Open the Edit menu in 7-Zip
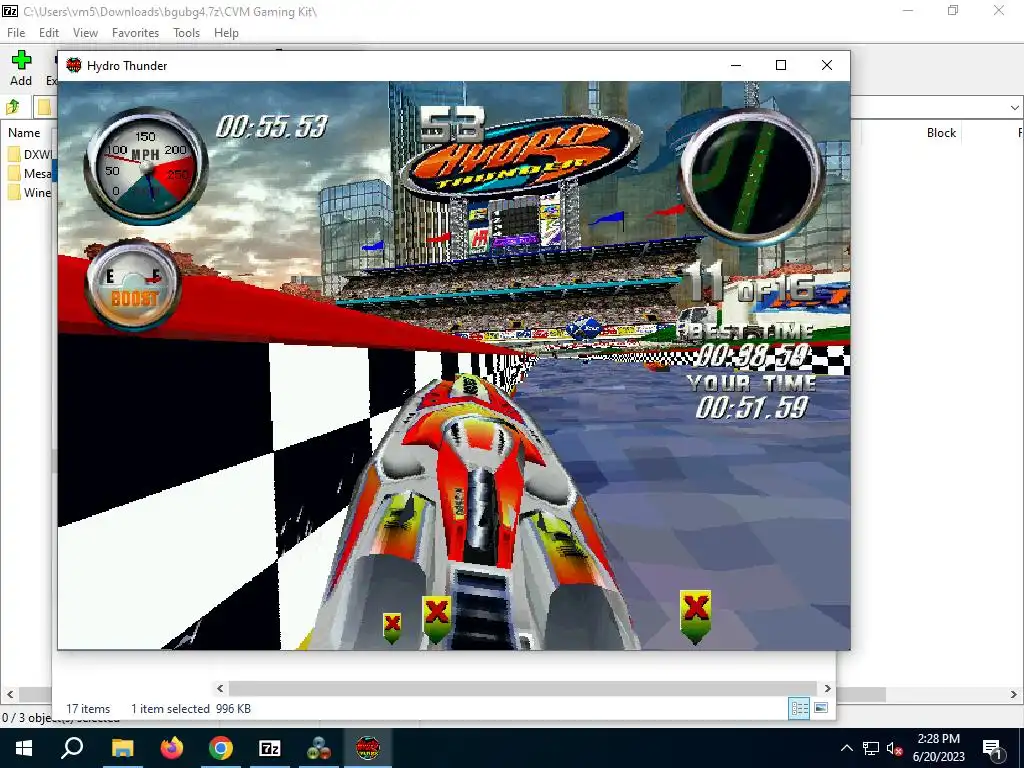This screenshot has height=768, width=1024. pos(49,33)
